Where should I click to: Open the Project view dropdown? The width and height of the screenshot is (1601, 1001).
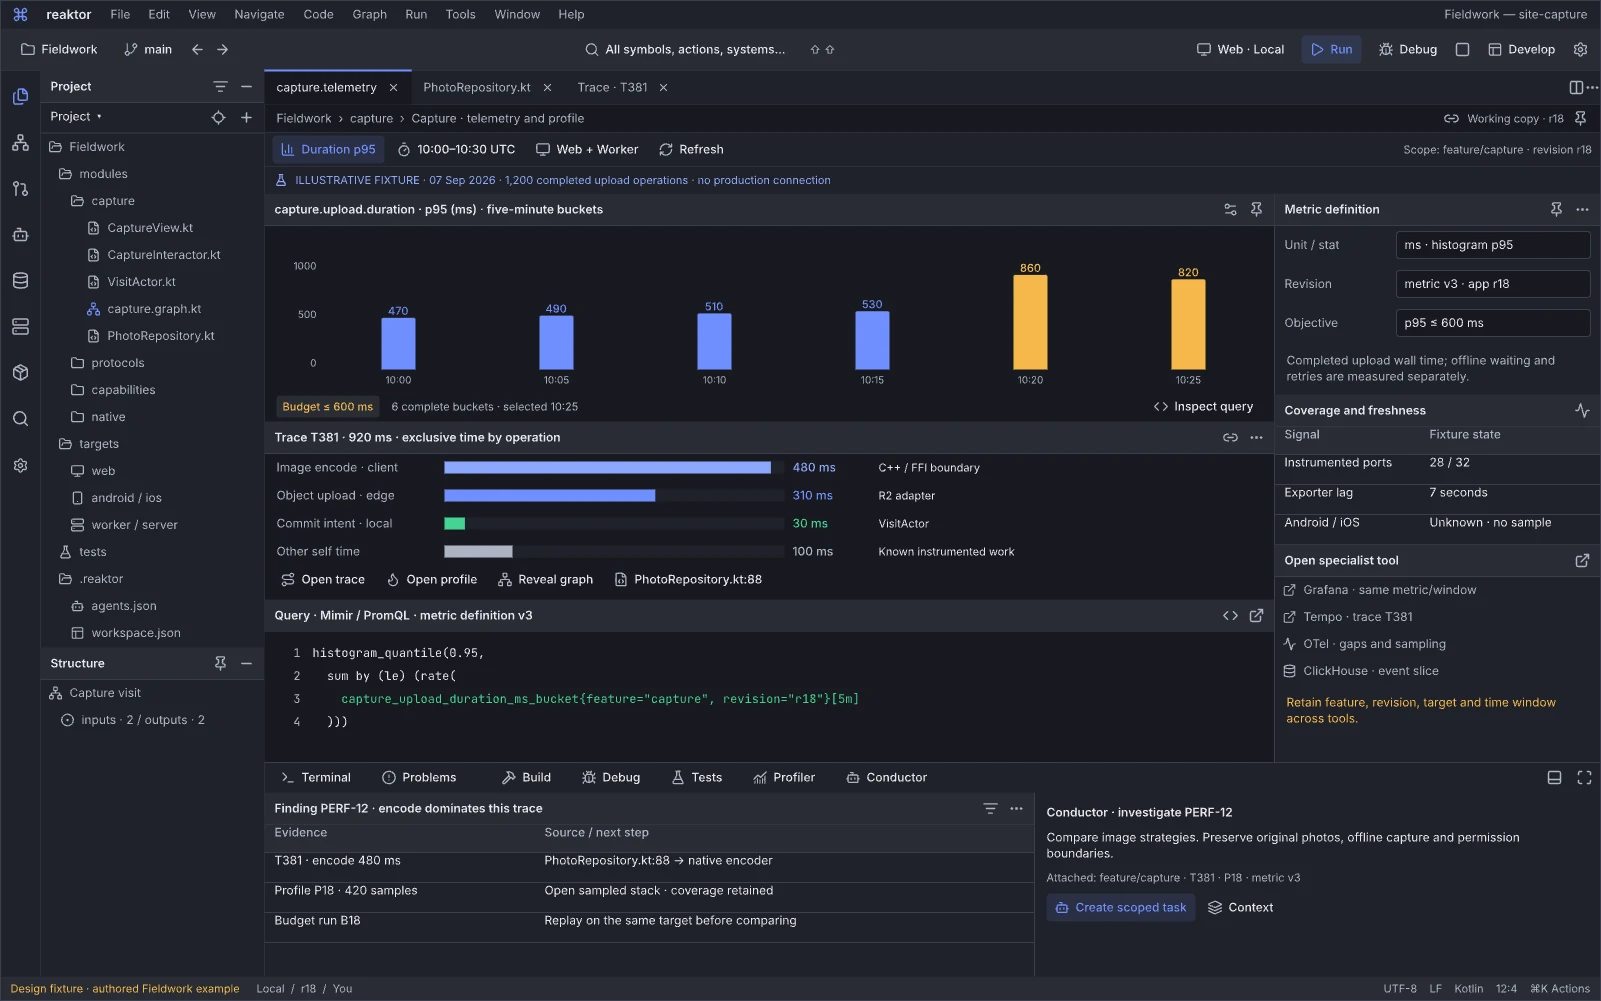point(76,117)
